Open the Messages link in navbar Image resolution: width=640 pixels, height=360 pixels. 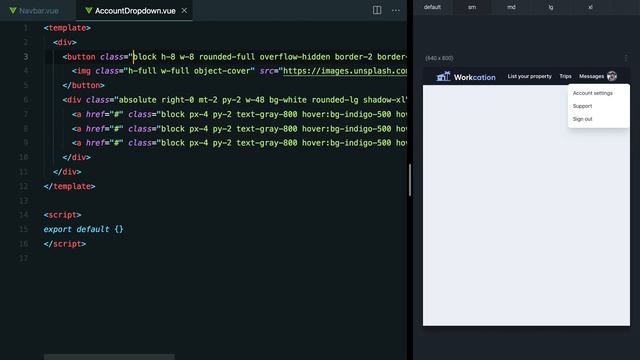[x=591, y=76]
